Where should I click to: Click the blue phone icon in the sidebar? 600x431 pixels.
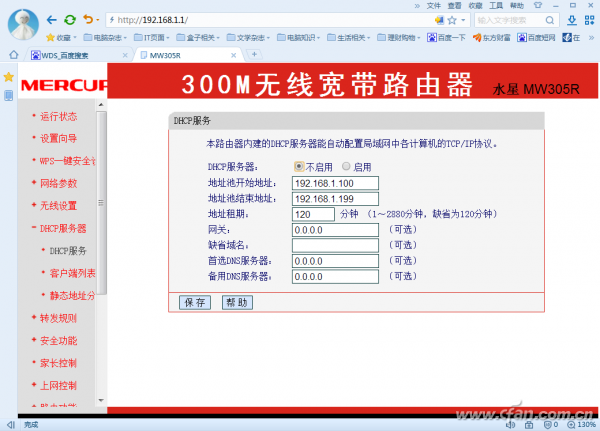click(x=8, y=95)
